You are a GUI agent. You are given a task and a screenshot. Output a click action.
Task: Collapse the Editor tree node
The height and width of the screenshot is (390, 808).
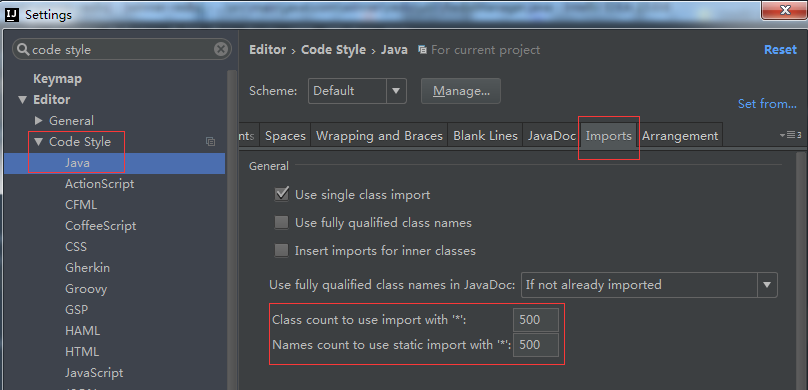22,99
